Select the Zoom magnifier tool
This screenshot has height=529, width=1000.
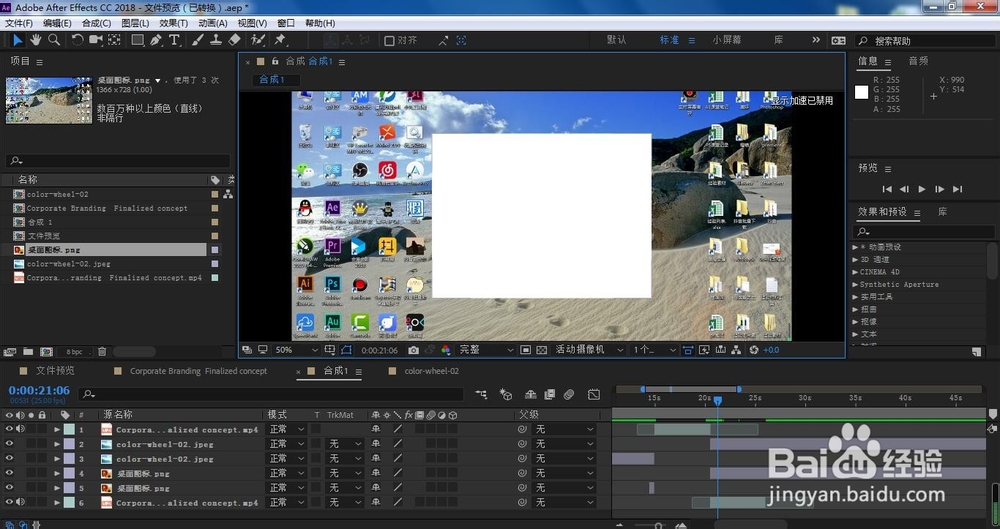tap(54, 40)
